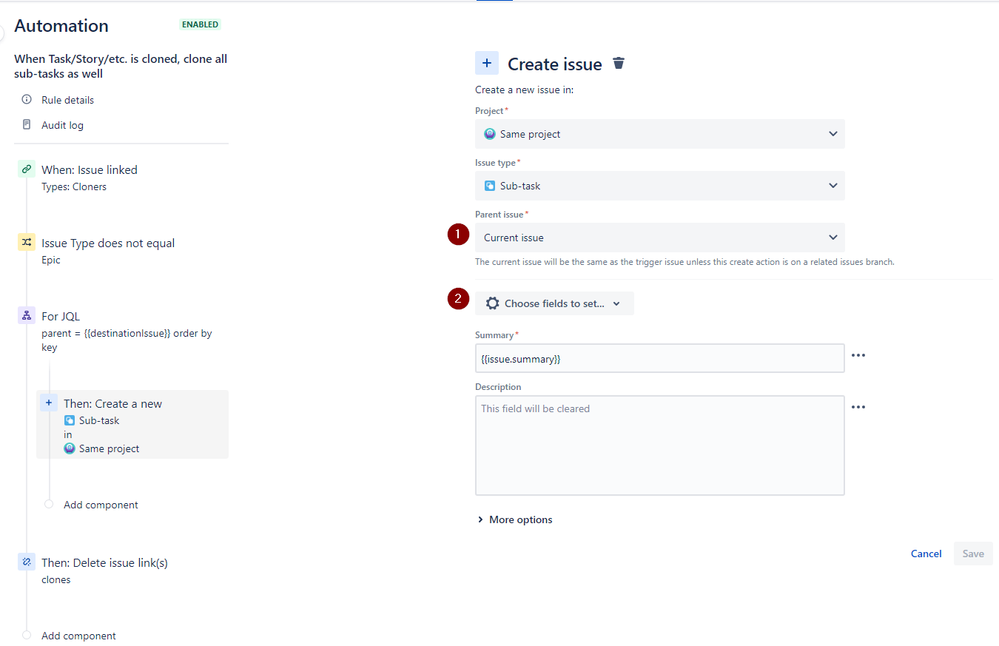999x646 pixels.
Task: Open the Audit log
Action: tap(62, 125)
